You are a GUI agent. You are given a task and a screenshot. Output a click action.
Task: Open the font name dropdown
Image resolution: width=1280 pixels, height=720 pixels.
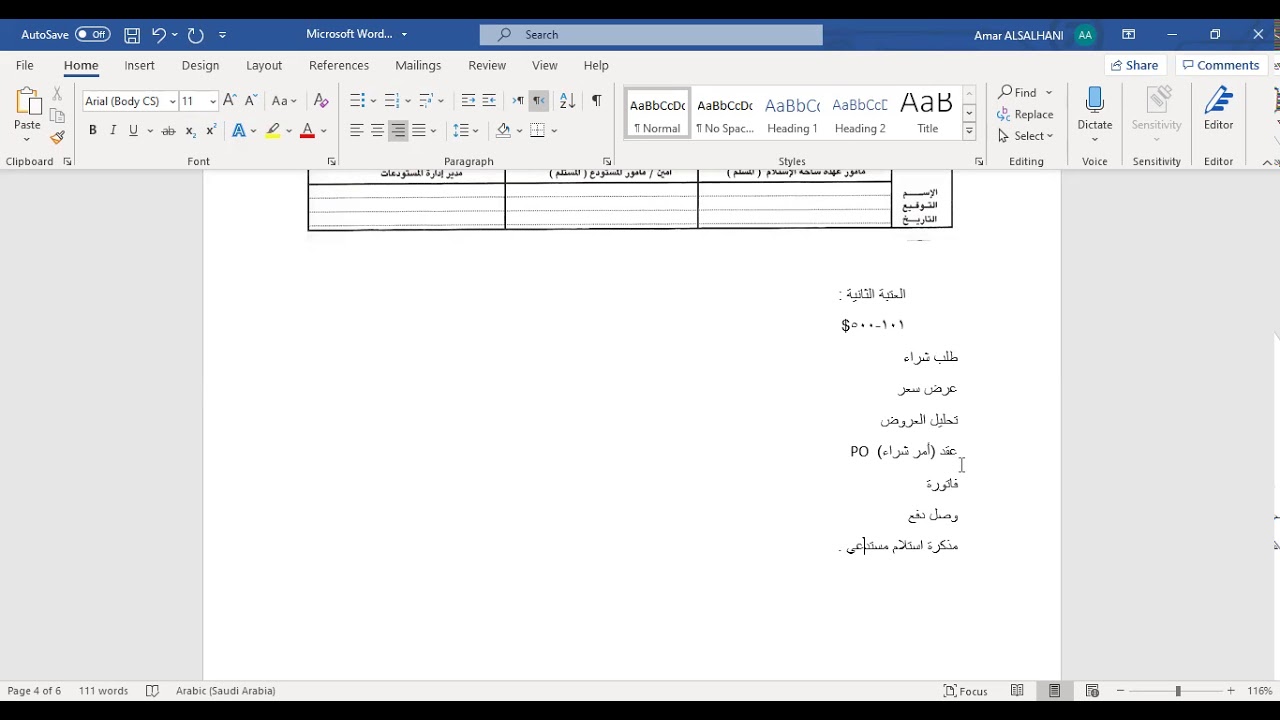click(172, 101)
